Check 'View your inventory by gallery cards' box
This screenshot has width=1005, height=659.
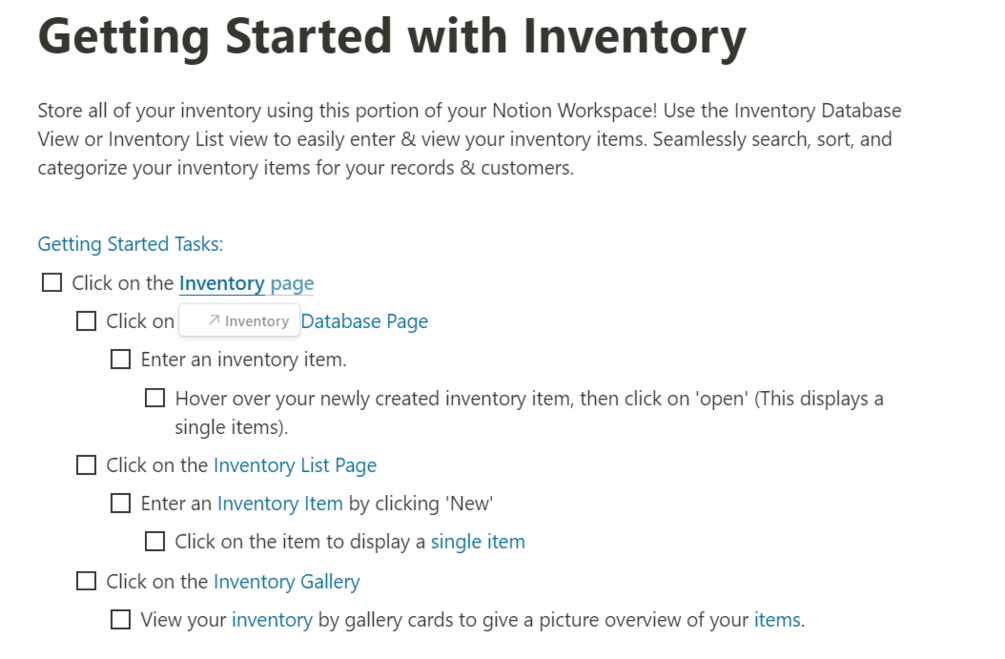tap(121, 619)
